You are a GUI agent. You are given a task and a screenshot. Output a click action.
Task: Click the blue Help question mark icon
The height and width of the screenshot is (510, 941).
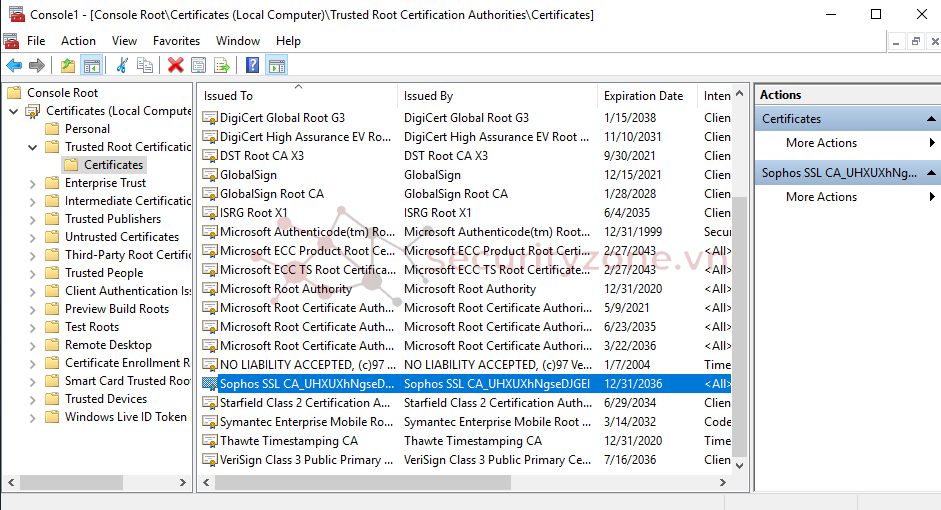253,65
